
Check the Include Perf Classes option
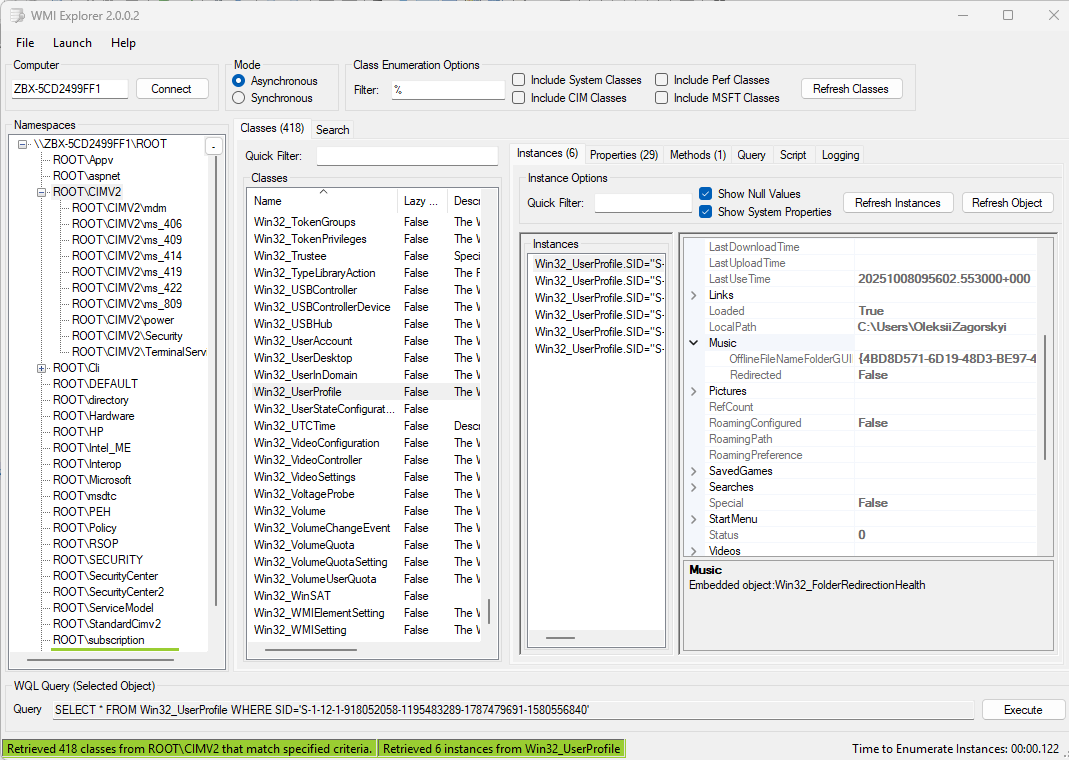coord(662,80)
